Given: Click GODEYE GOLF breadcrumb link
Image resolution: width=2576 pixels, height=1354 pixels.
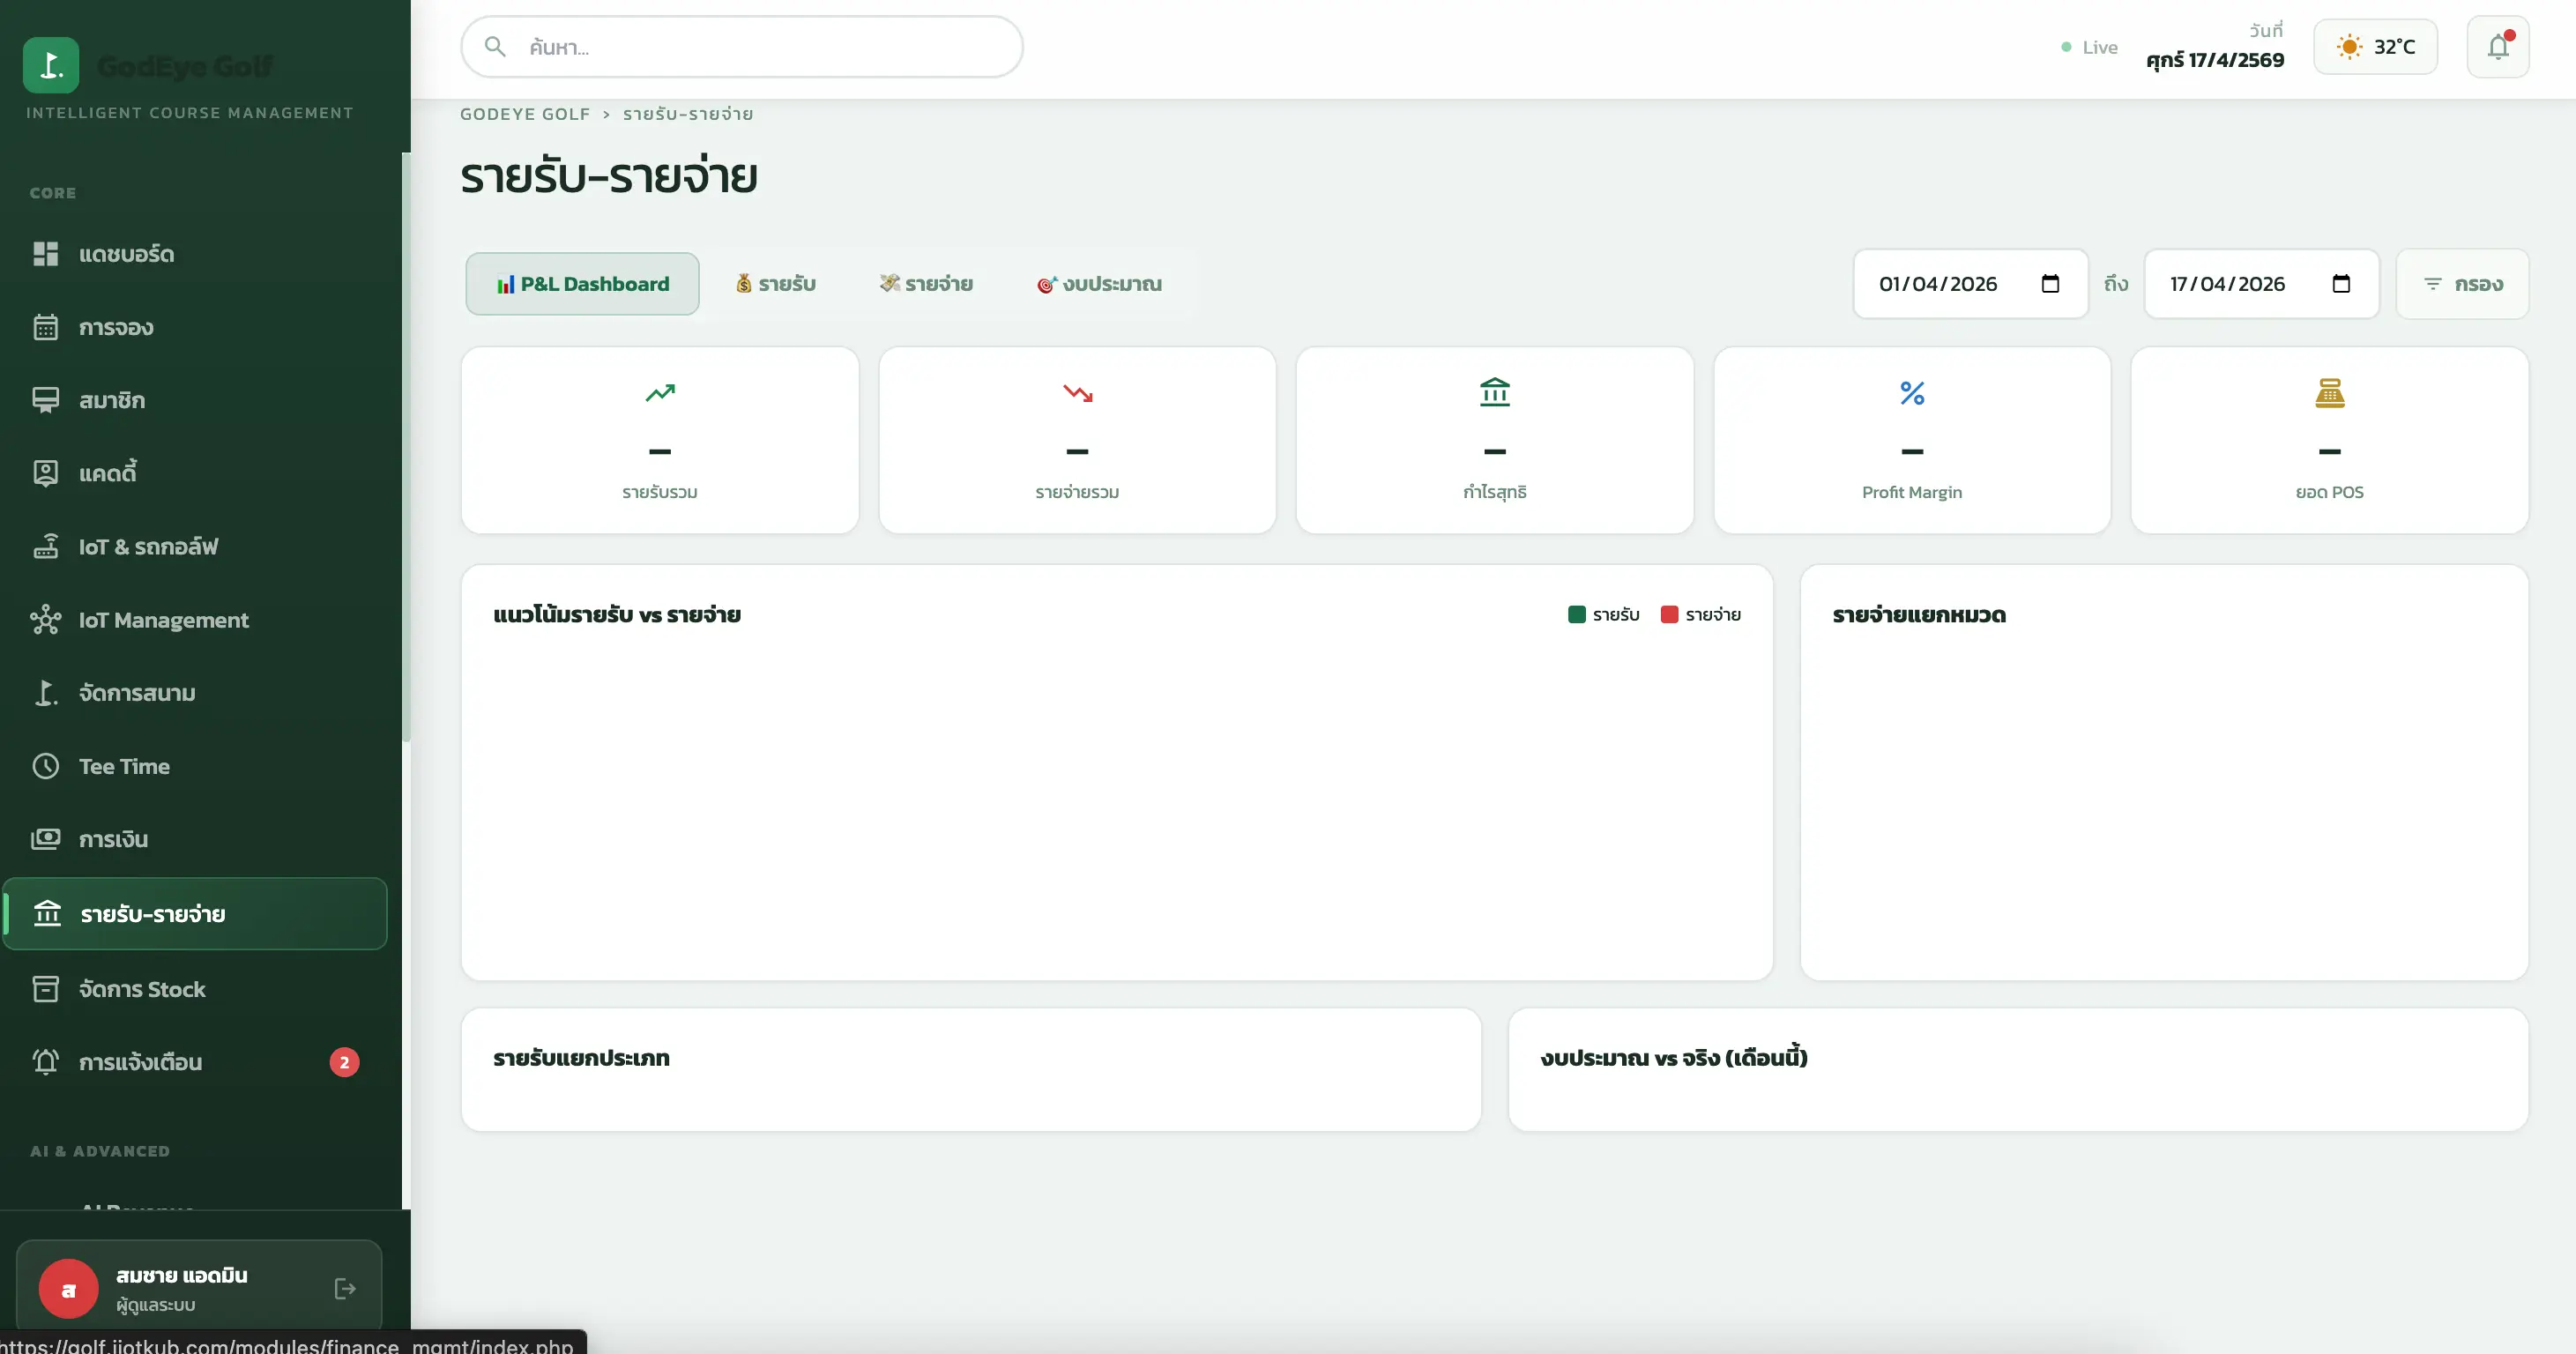Looking at the screenshot, I should 525,114.
